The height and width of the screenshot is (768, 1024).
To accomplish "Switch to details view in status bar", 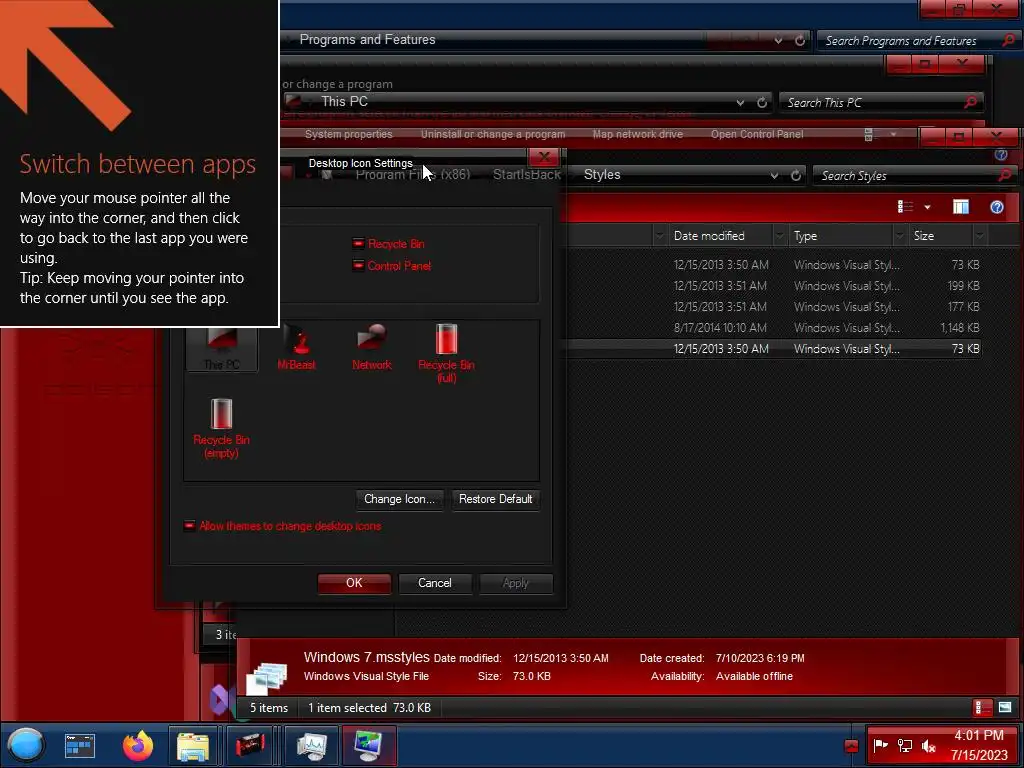I will [x=982, y=707].
